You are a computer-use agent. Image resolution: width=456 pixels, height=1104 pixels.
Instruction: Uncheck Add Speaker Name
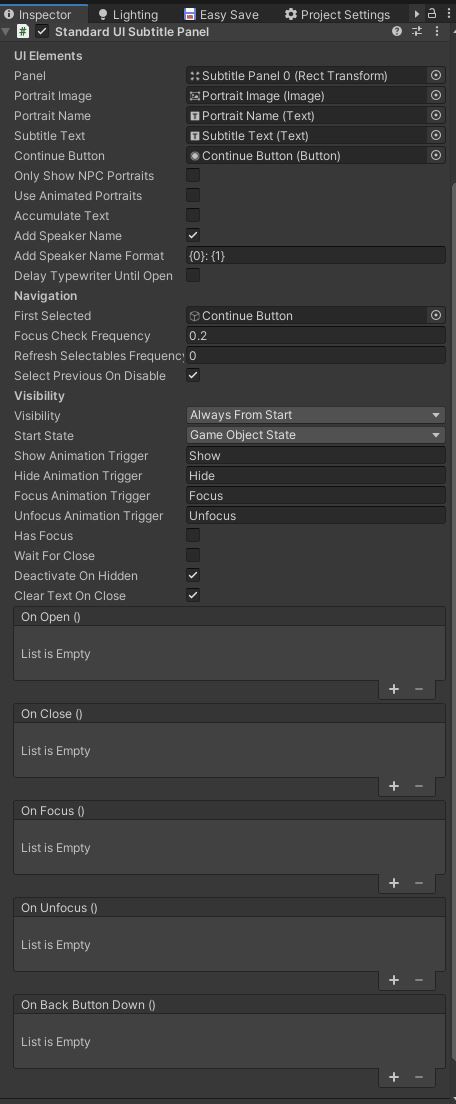pyautogui.click(x=193, y=235)
